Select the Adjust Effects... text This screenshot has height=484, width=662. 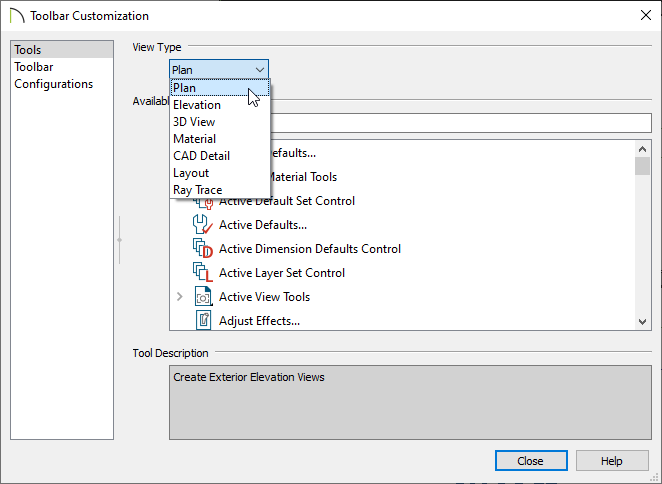[x=259, y=321]
